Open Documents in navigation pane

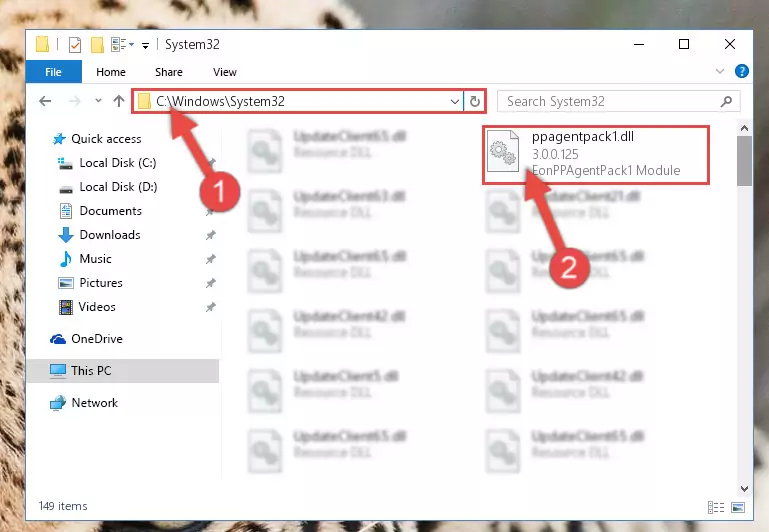[100, 211]
